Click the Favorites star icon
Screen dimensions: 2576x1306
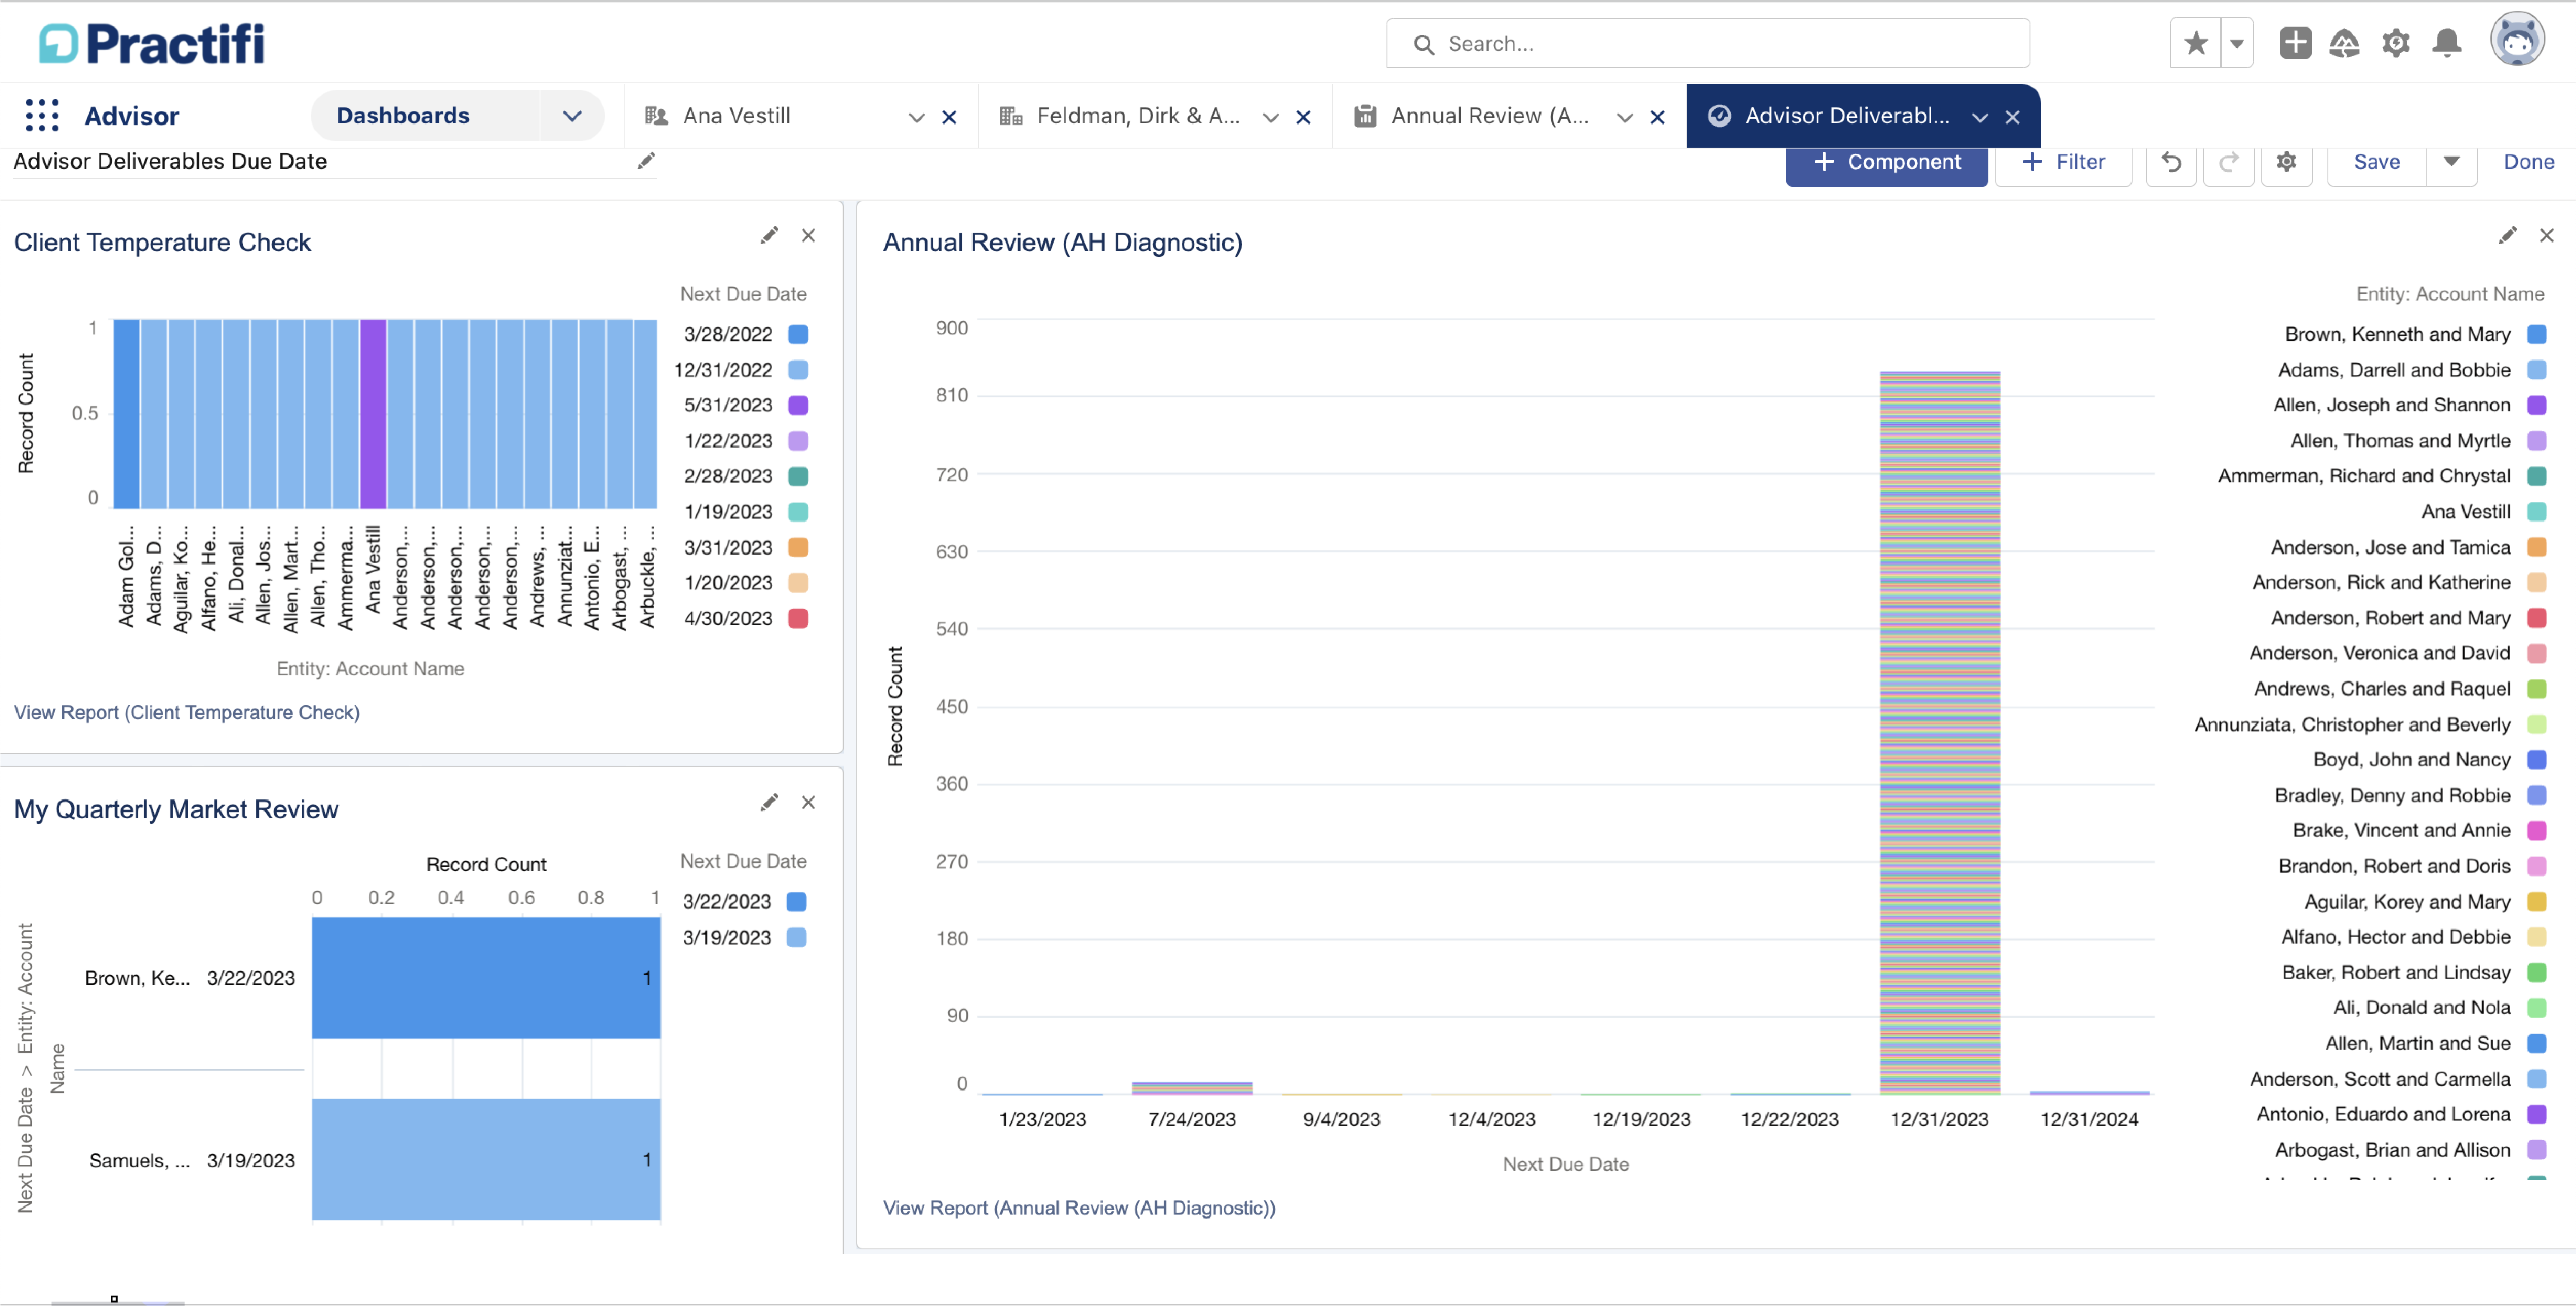tap(2196, 43)
